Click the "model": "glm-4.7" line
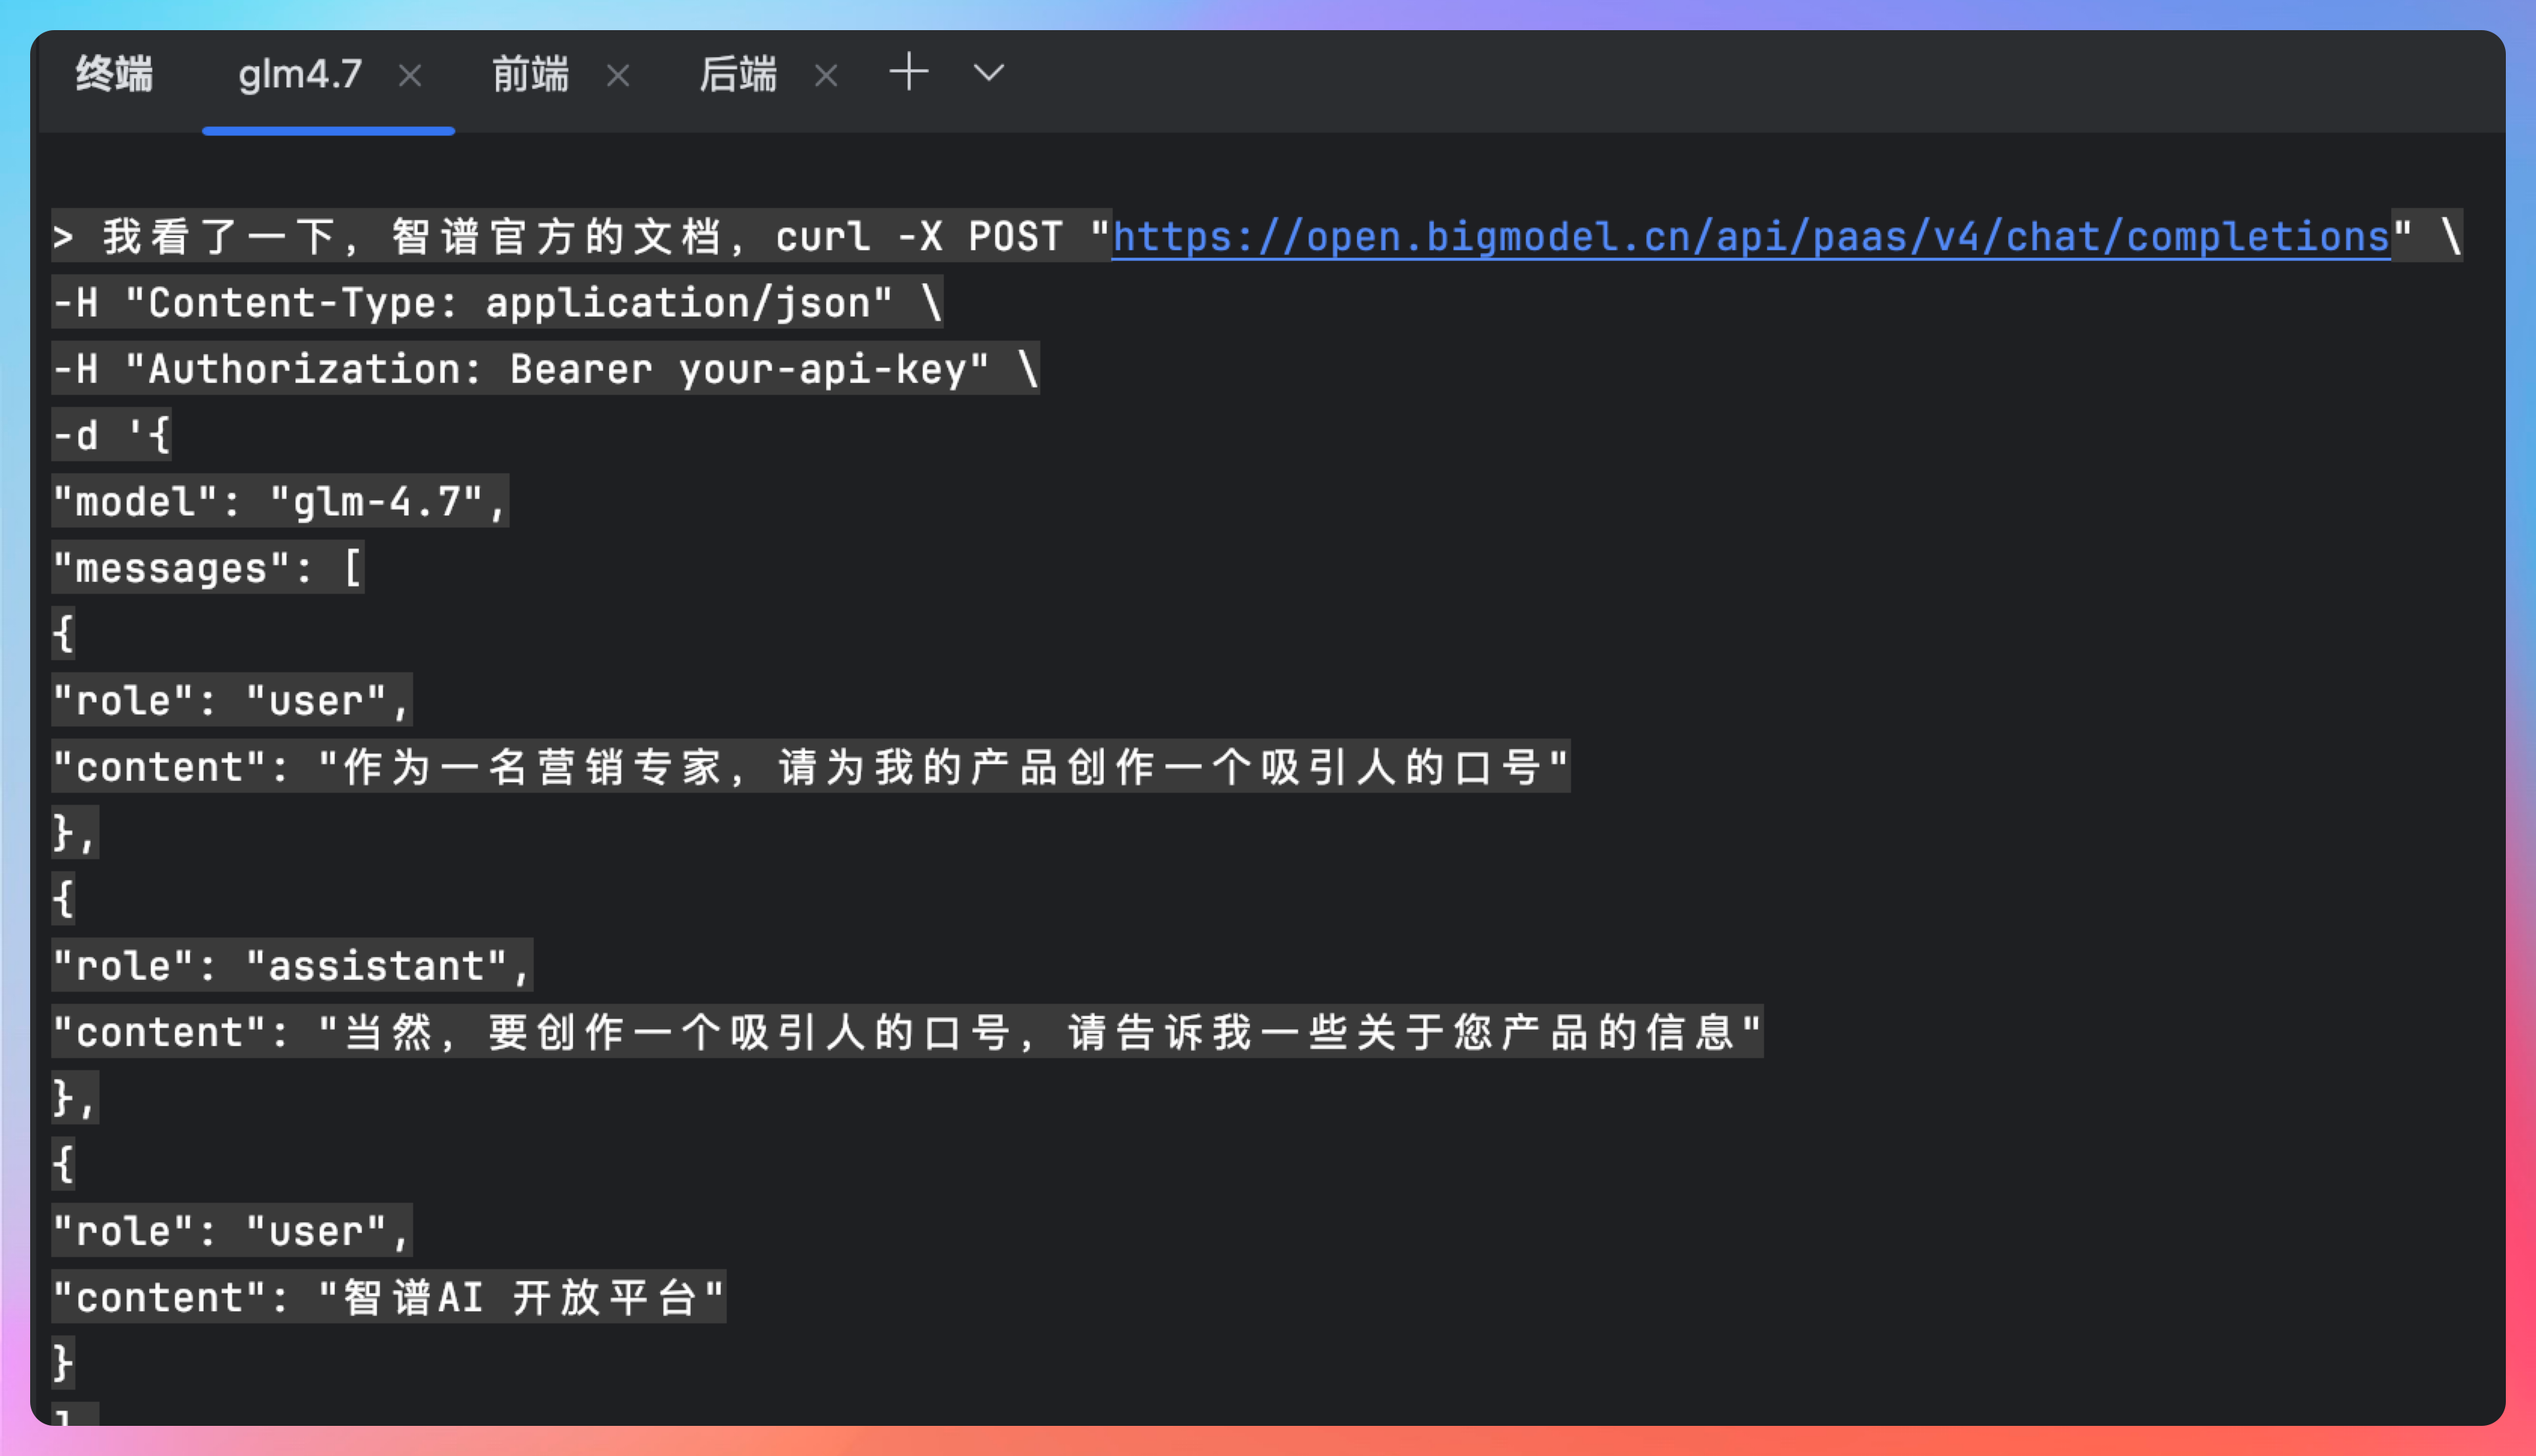2536x1456 pixels. pos(280,501)
